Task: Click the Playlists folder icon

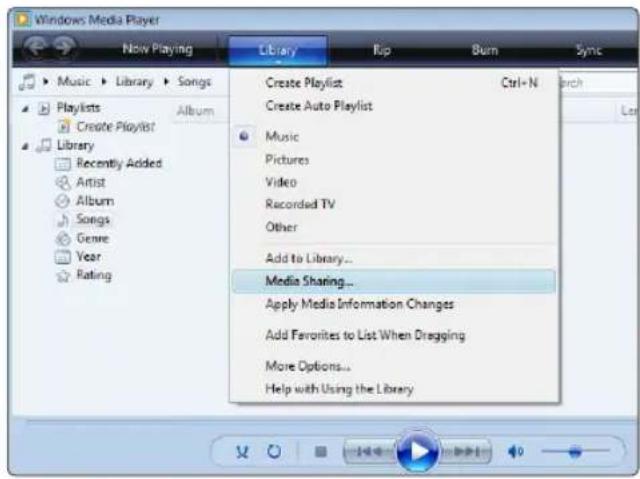Action: pos(44,109)
